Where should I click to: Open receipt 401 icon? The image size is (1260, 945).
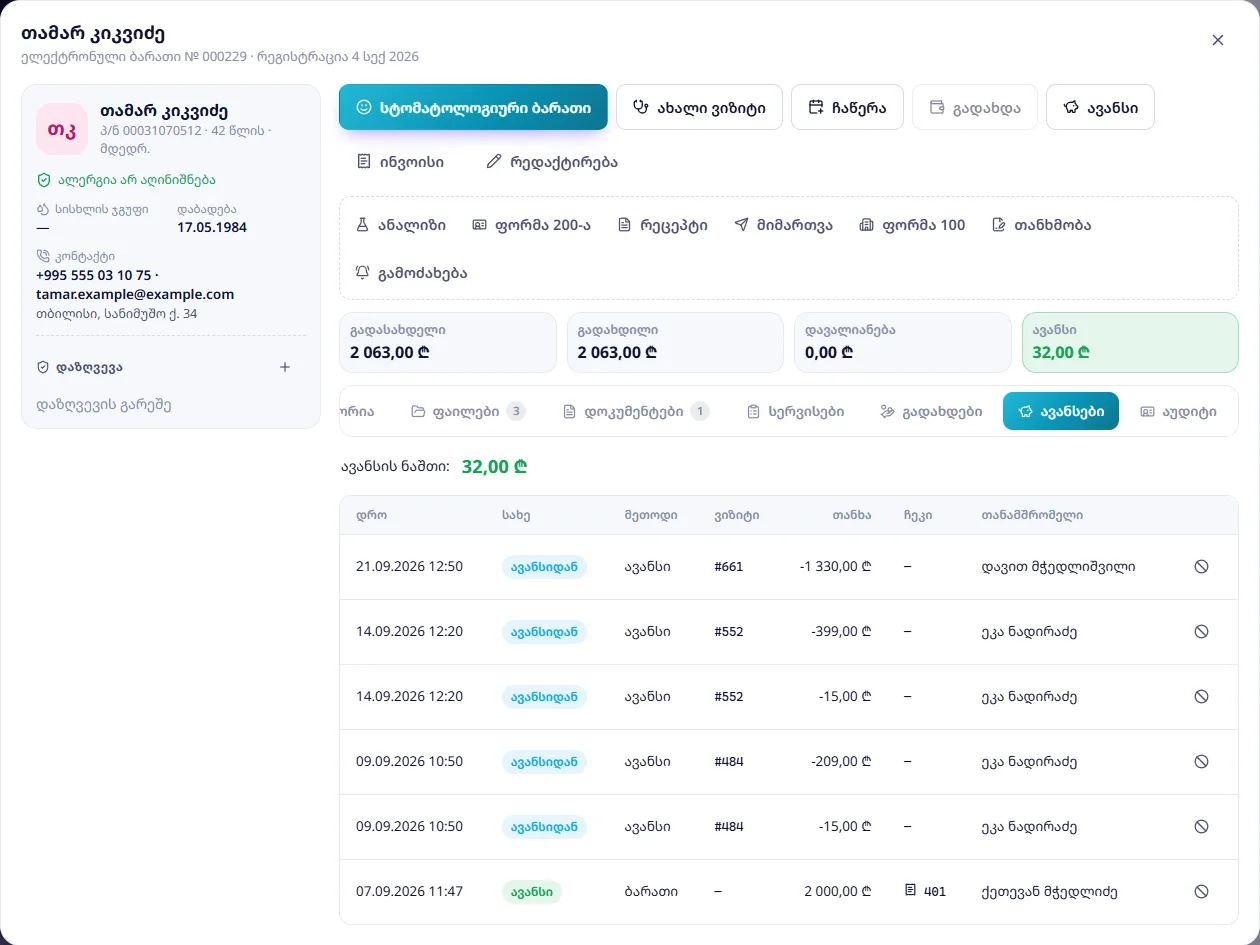point(910,890)
